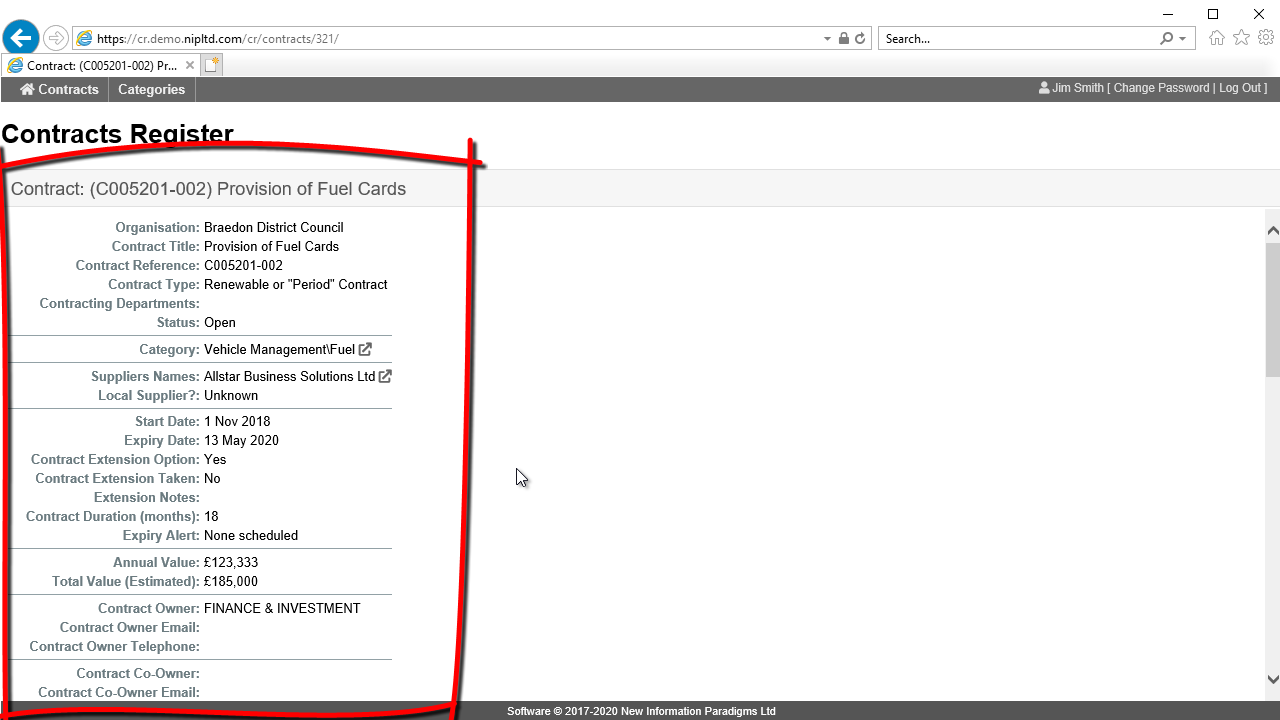1280x720 pixels.
Task: Click the search magnifier icon
Action: (1166, 39)
